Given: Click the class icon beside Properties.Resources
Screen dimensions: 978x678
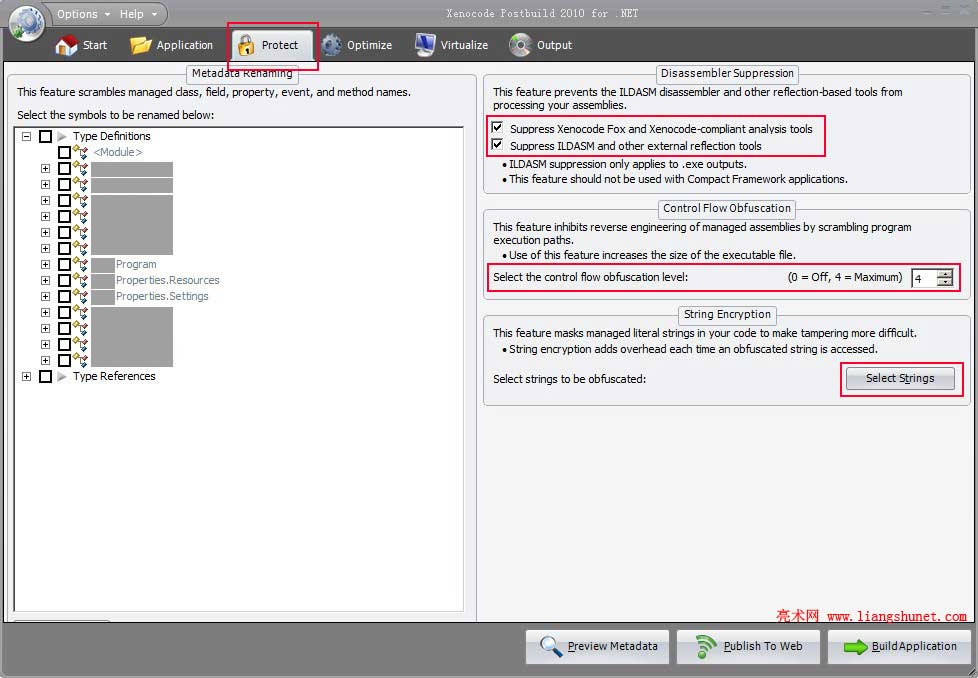Looking at the screenshot, I should point(80,281).
